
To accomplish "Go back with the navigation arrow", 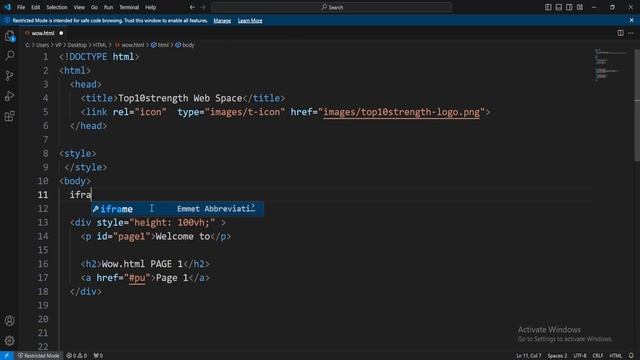I will [192, 7].
